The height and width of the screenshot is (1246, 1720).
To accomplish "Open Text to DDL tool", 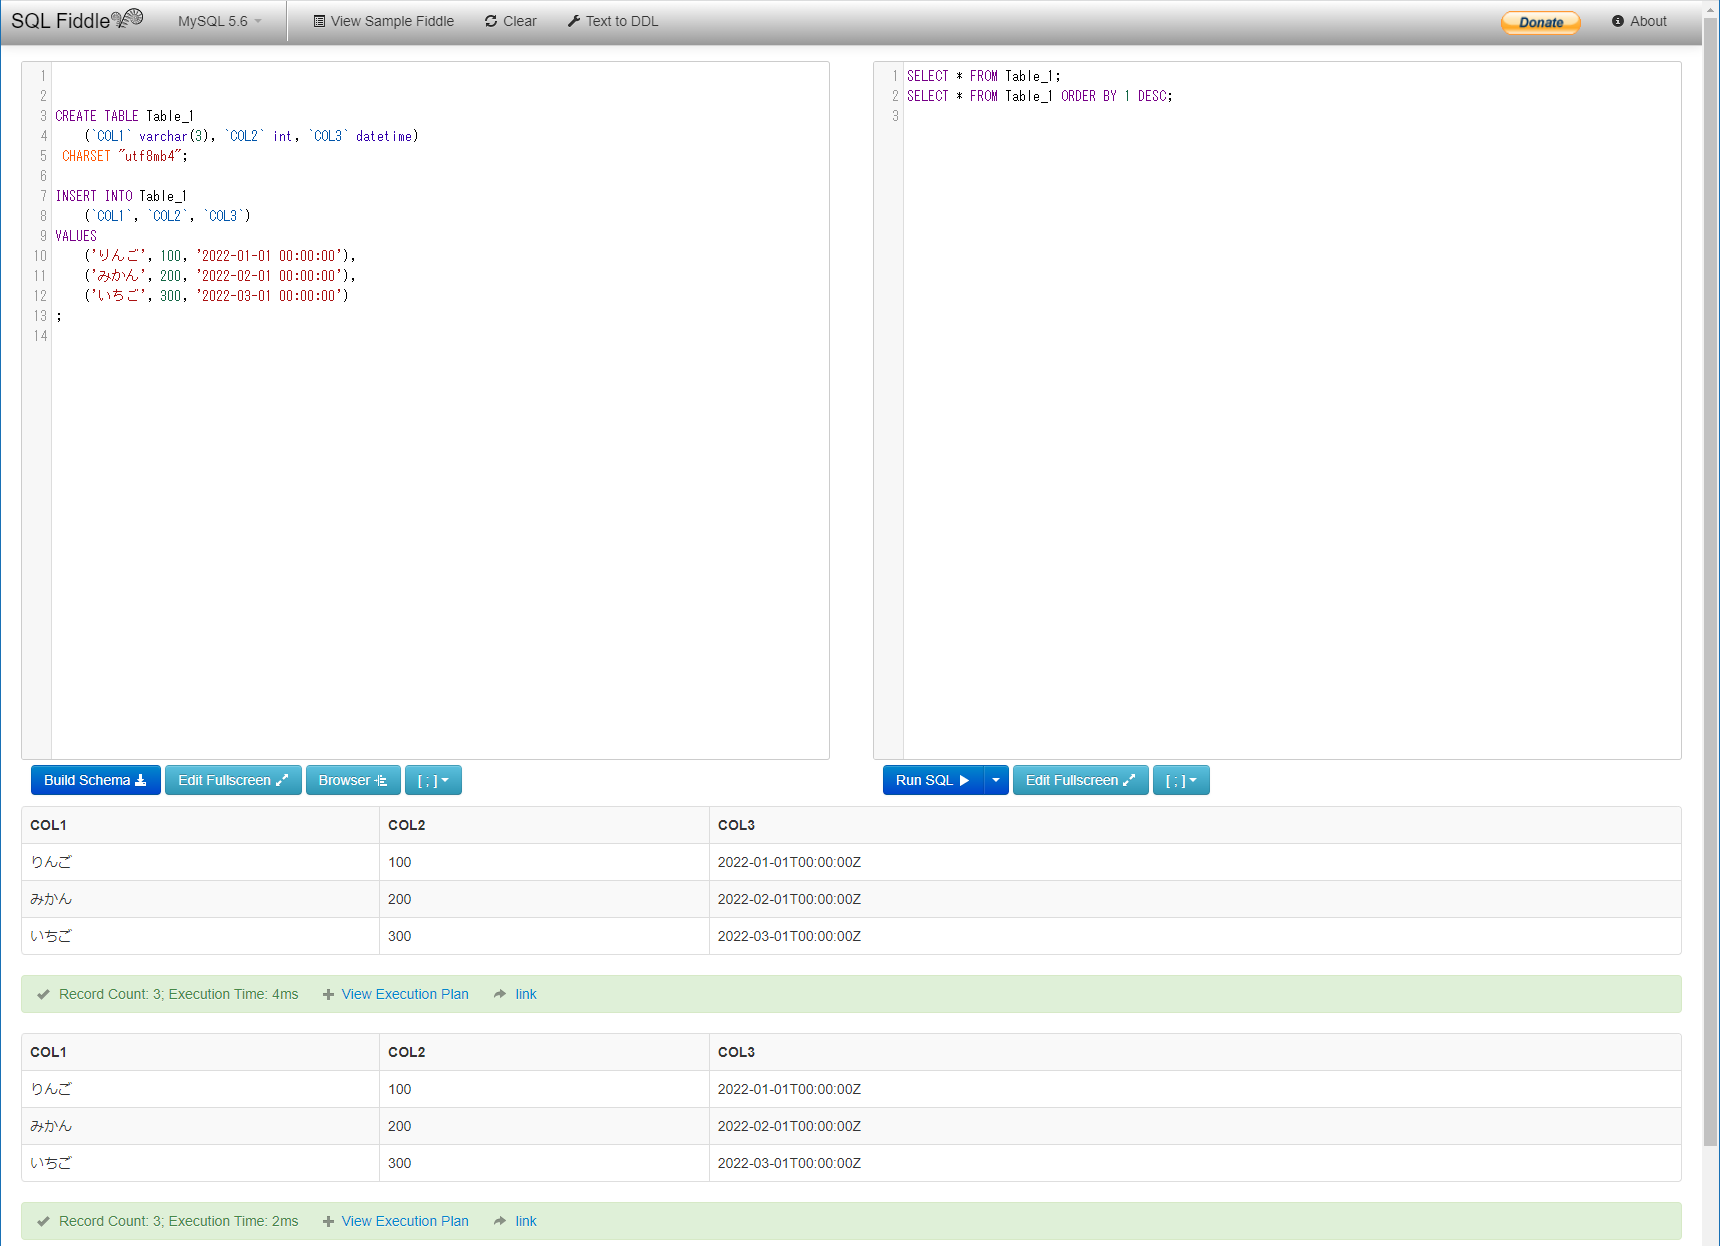I will point(612,21).
